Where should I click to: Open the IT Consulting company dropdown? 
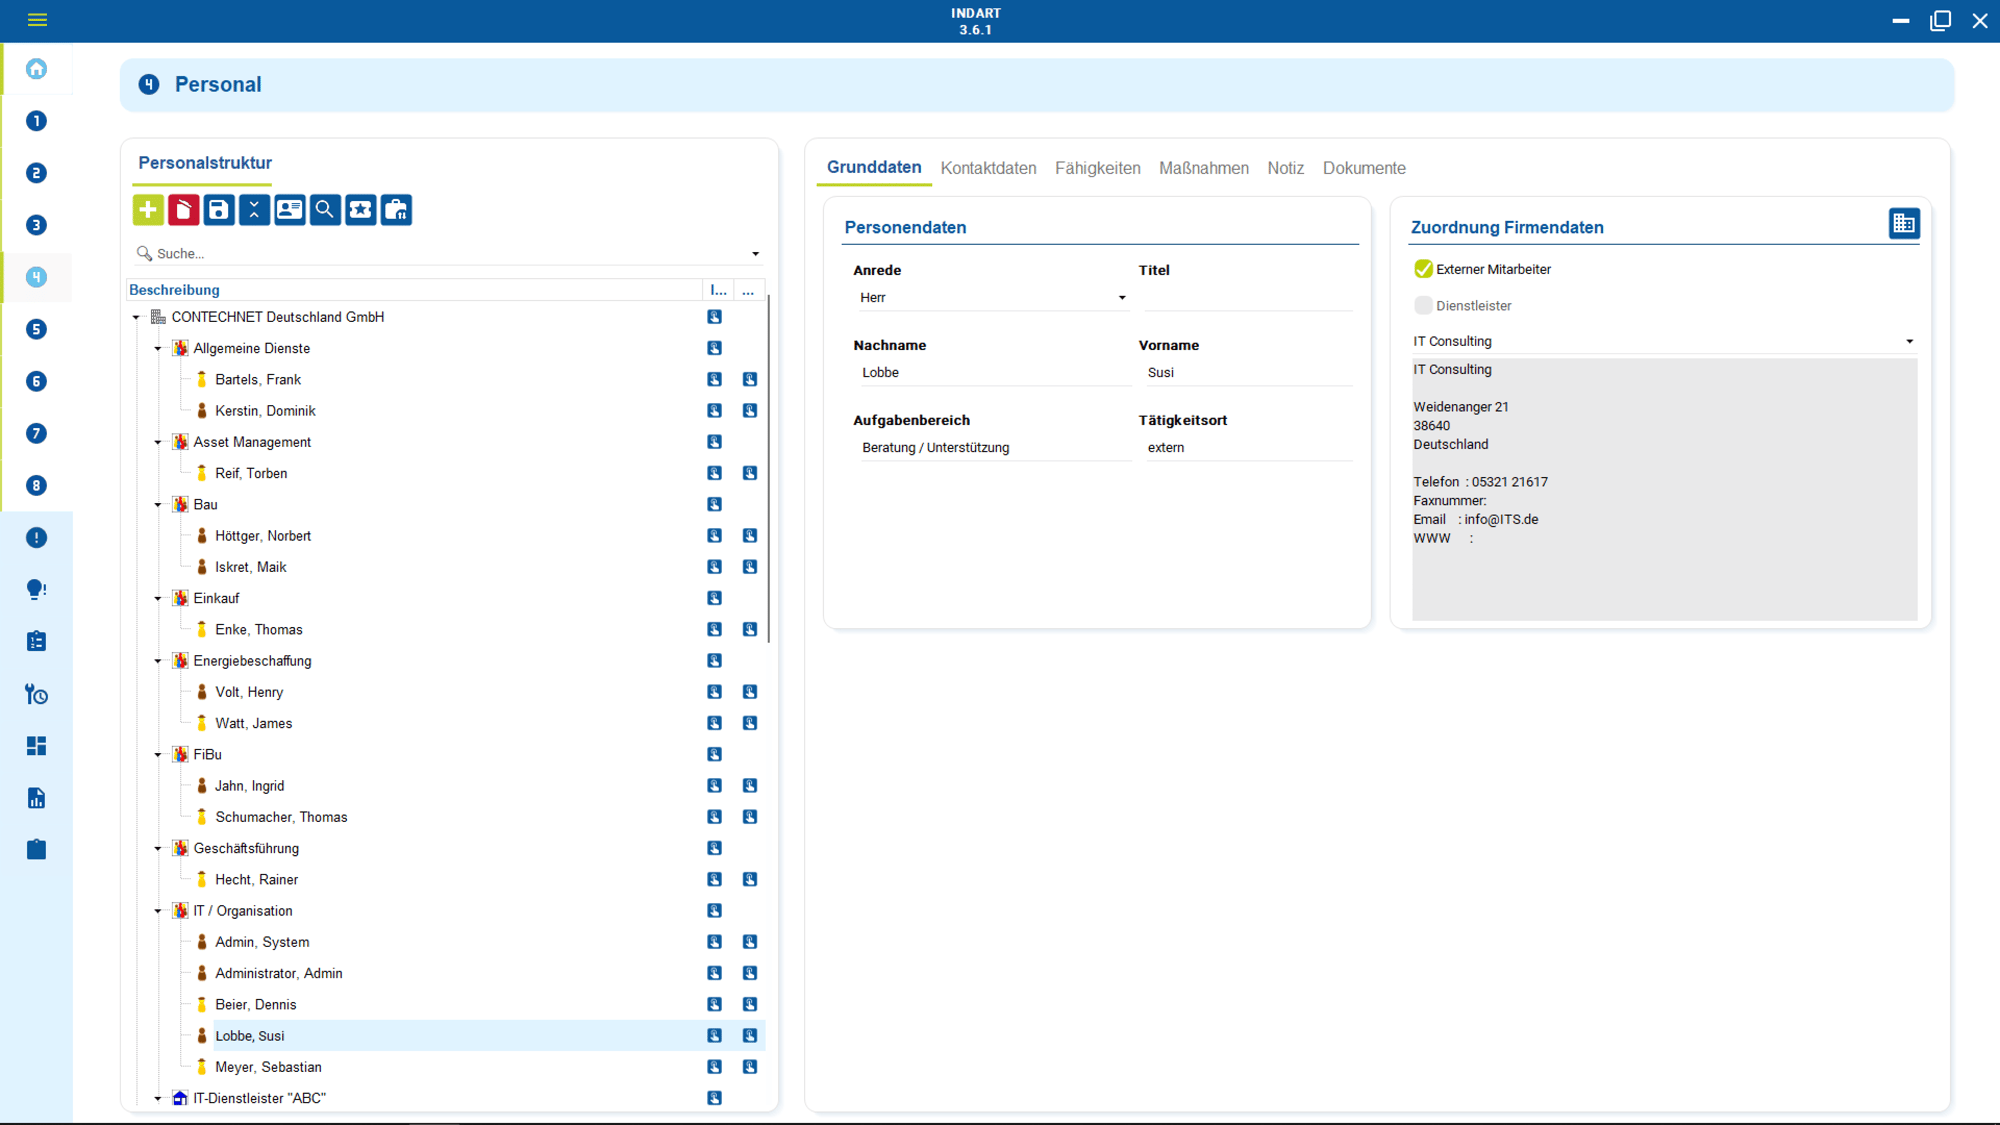tap(1908, 342)
